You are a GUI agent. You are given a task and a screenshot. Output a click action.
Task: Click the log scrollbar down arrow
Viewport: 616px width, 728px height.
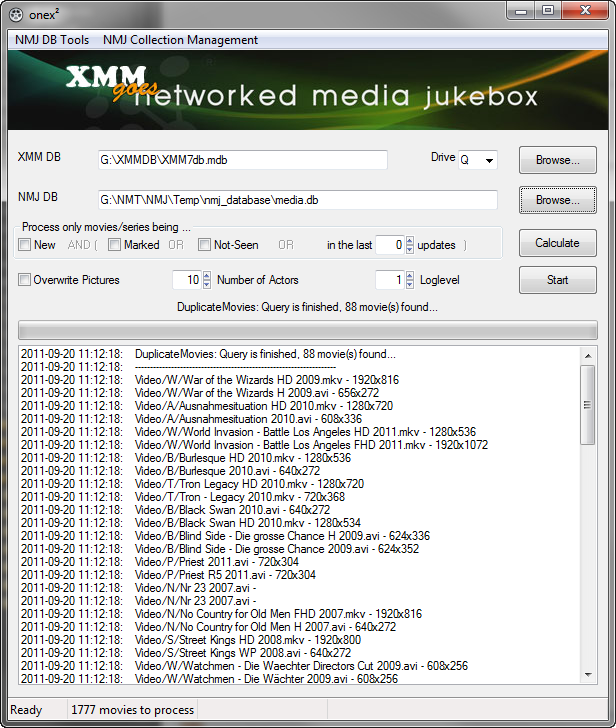coord(588,675)
